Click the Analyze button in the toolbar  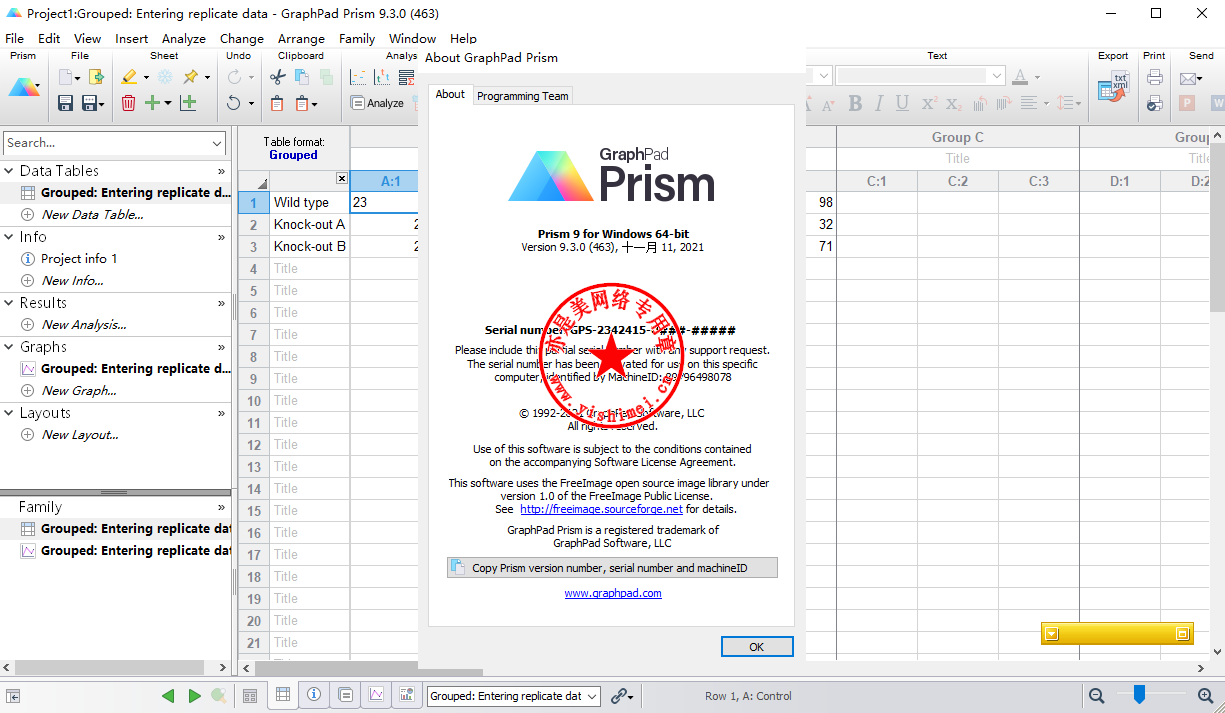(x=377, y=103)
